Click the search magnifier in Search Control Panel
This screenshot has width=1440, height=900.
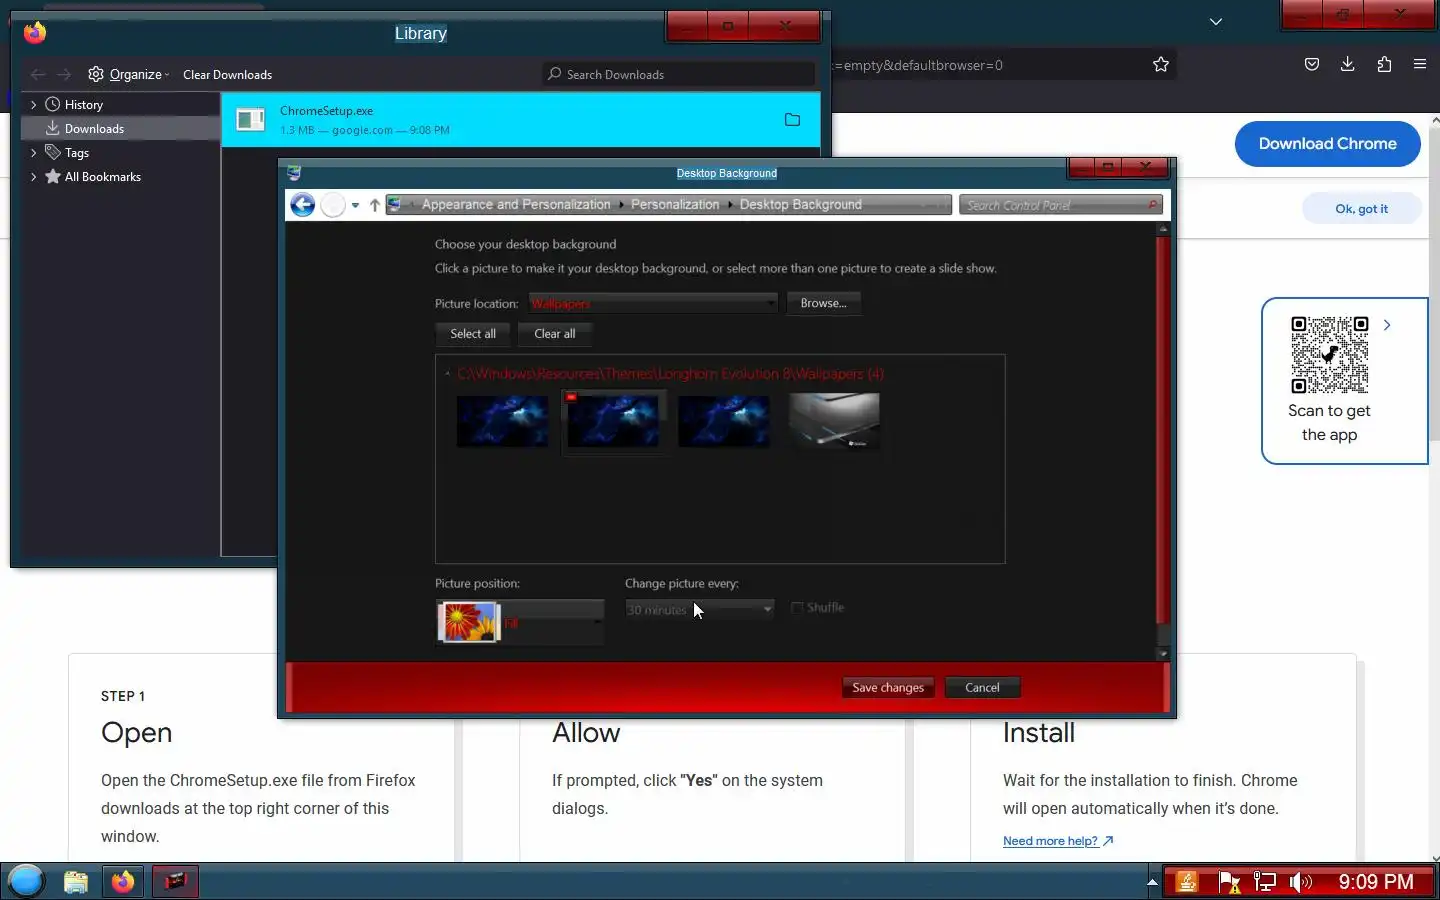[x=1152, y=205]
